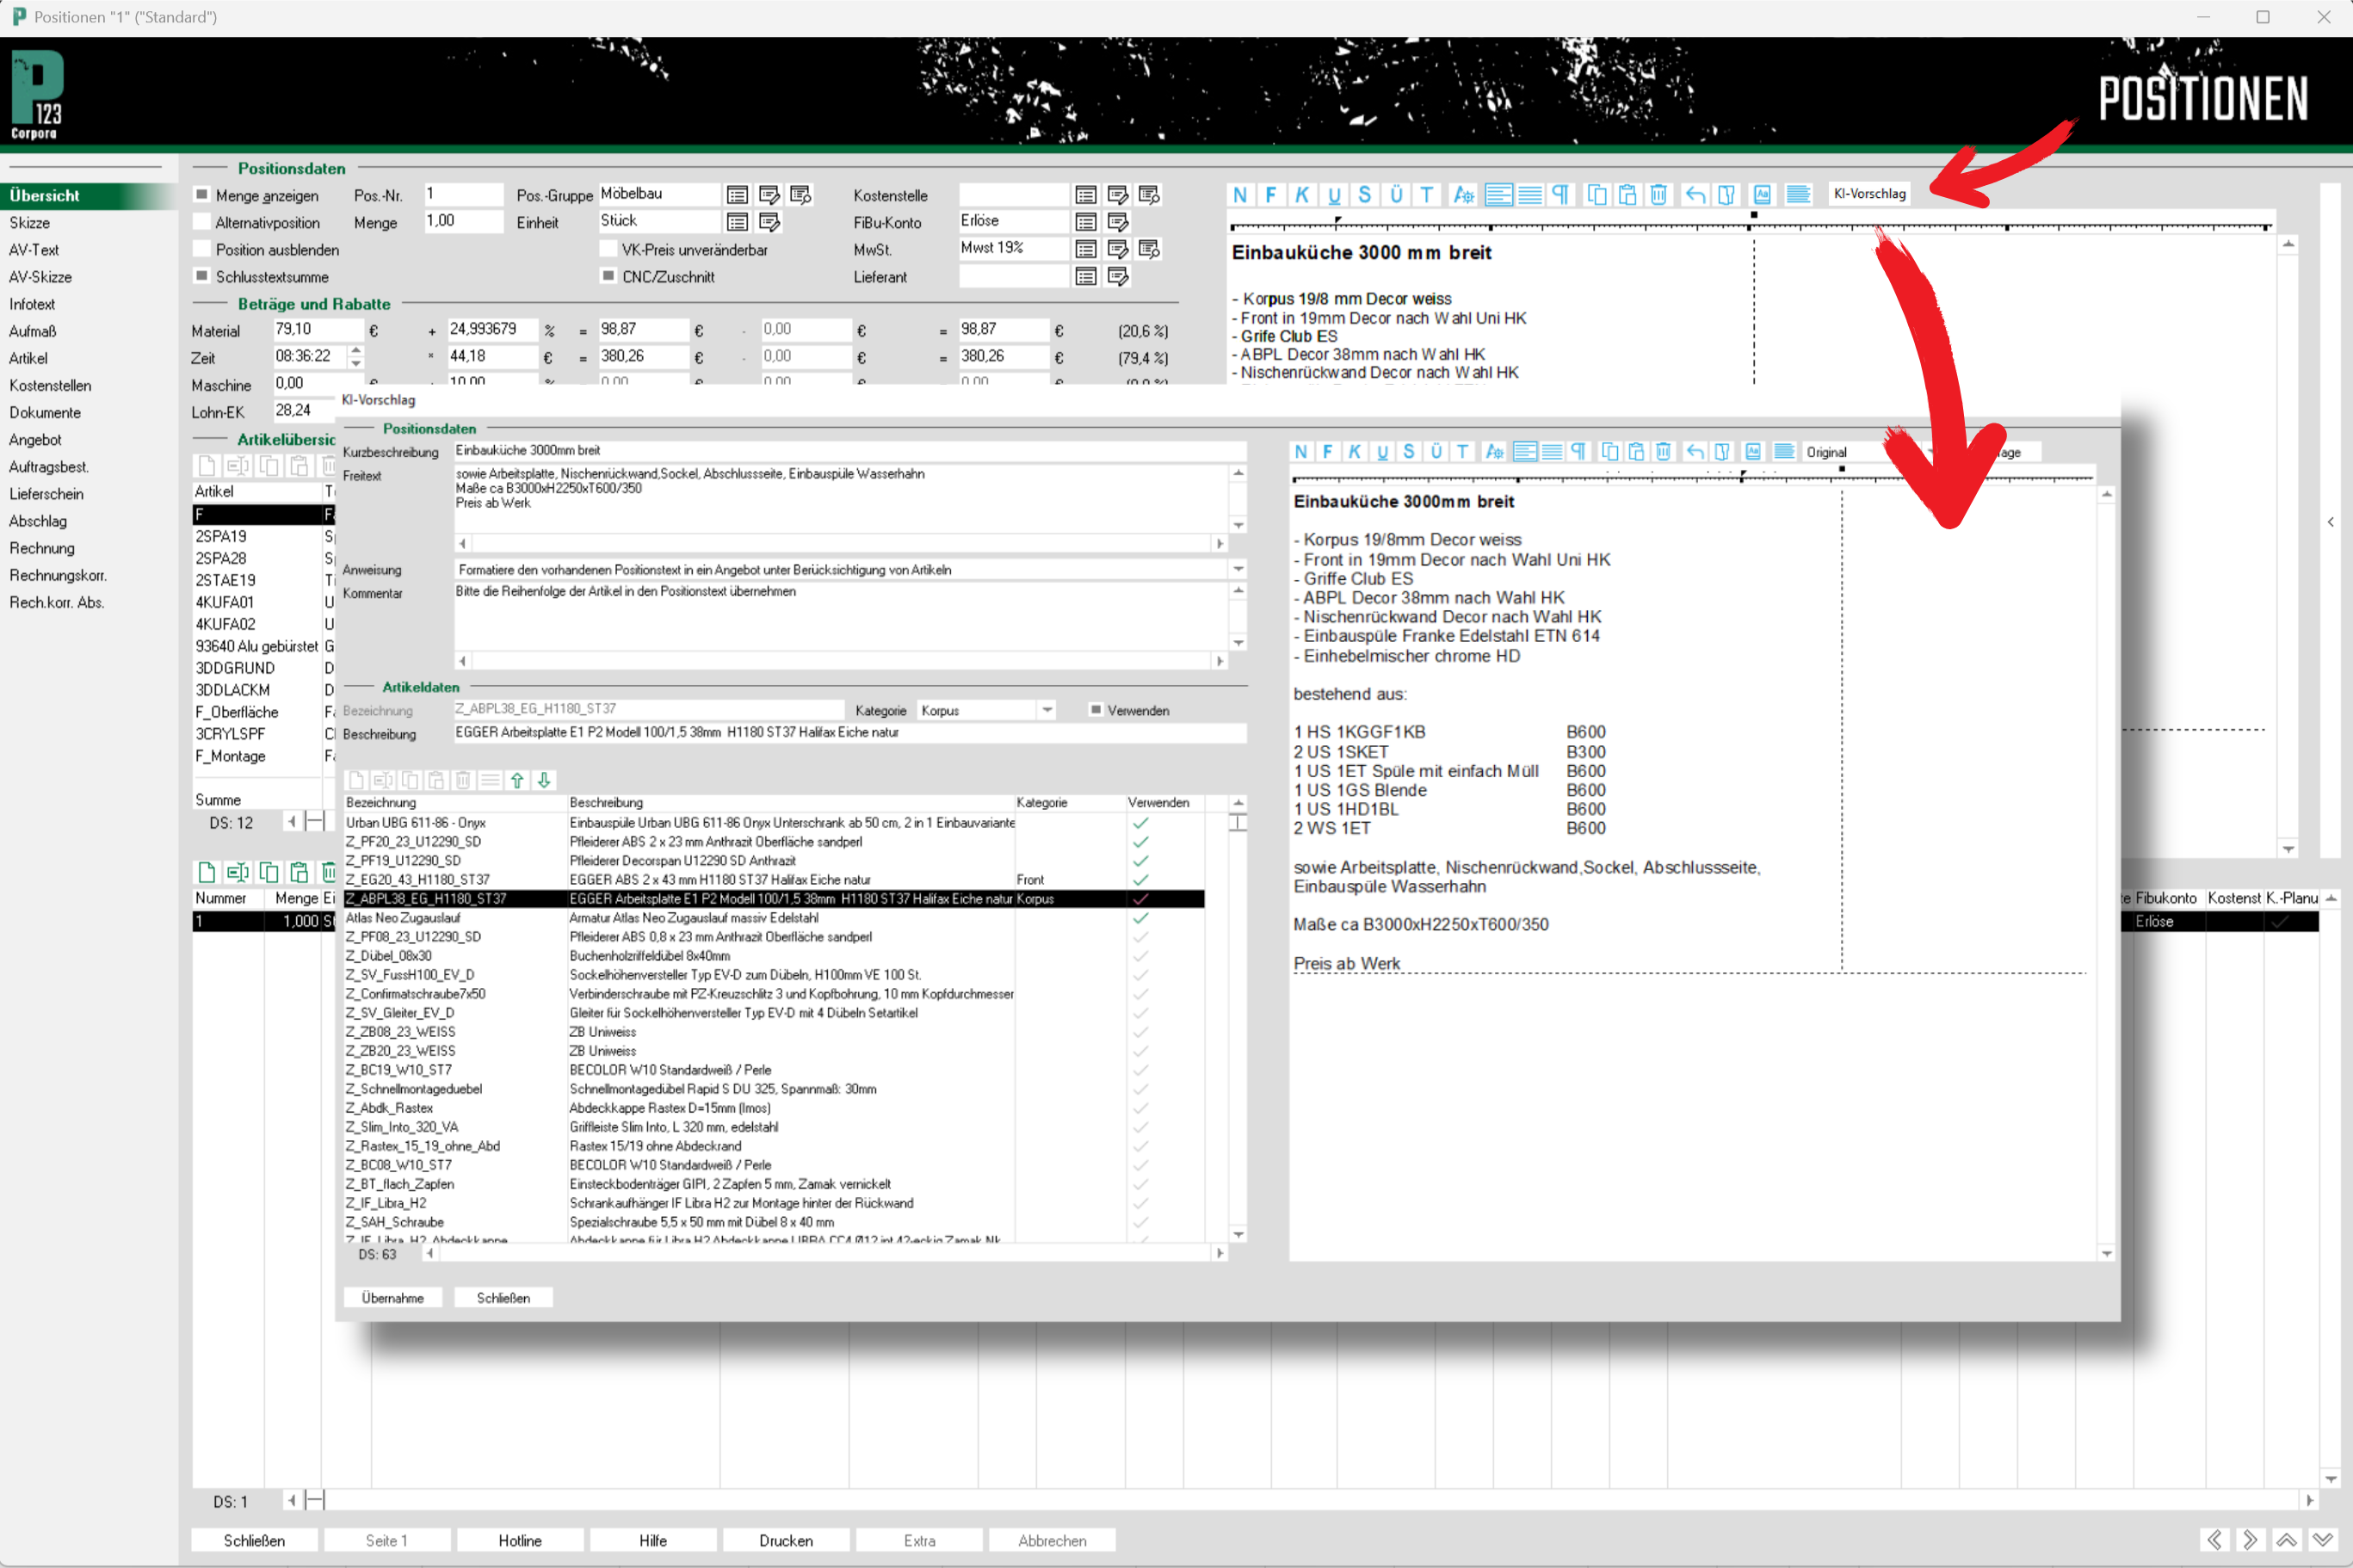The width and height of the screenshot is (2353, 1568).
Task: Open Infotext in the left sidebar
Action: pyautogui.click(x=32, y=304)
